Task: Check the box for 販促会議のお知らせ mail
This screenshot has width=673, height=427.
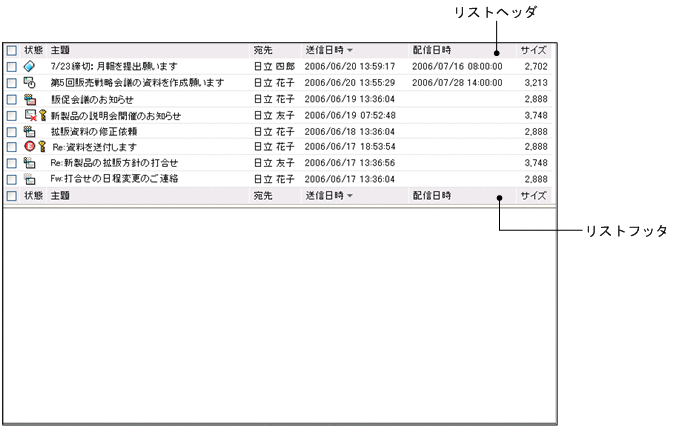Action: click(12, 100)
